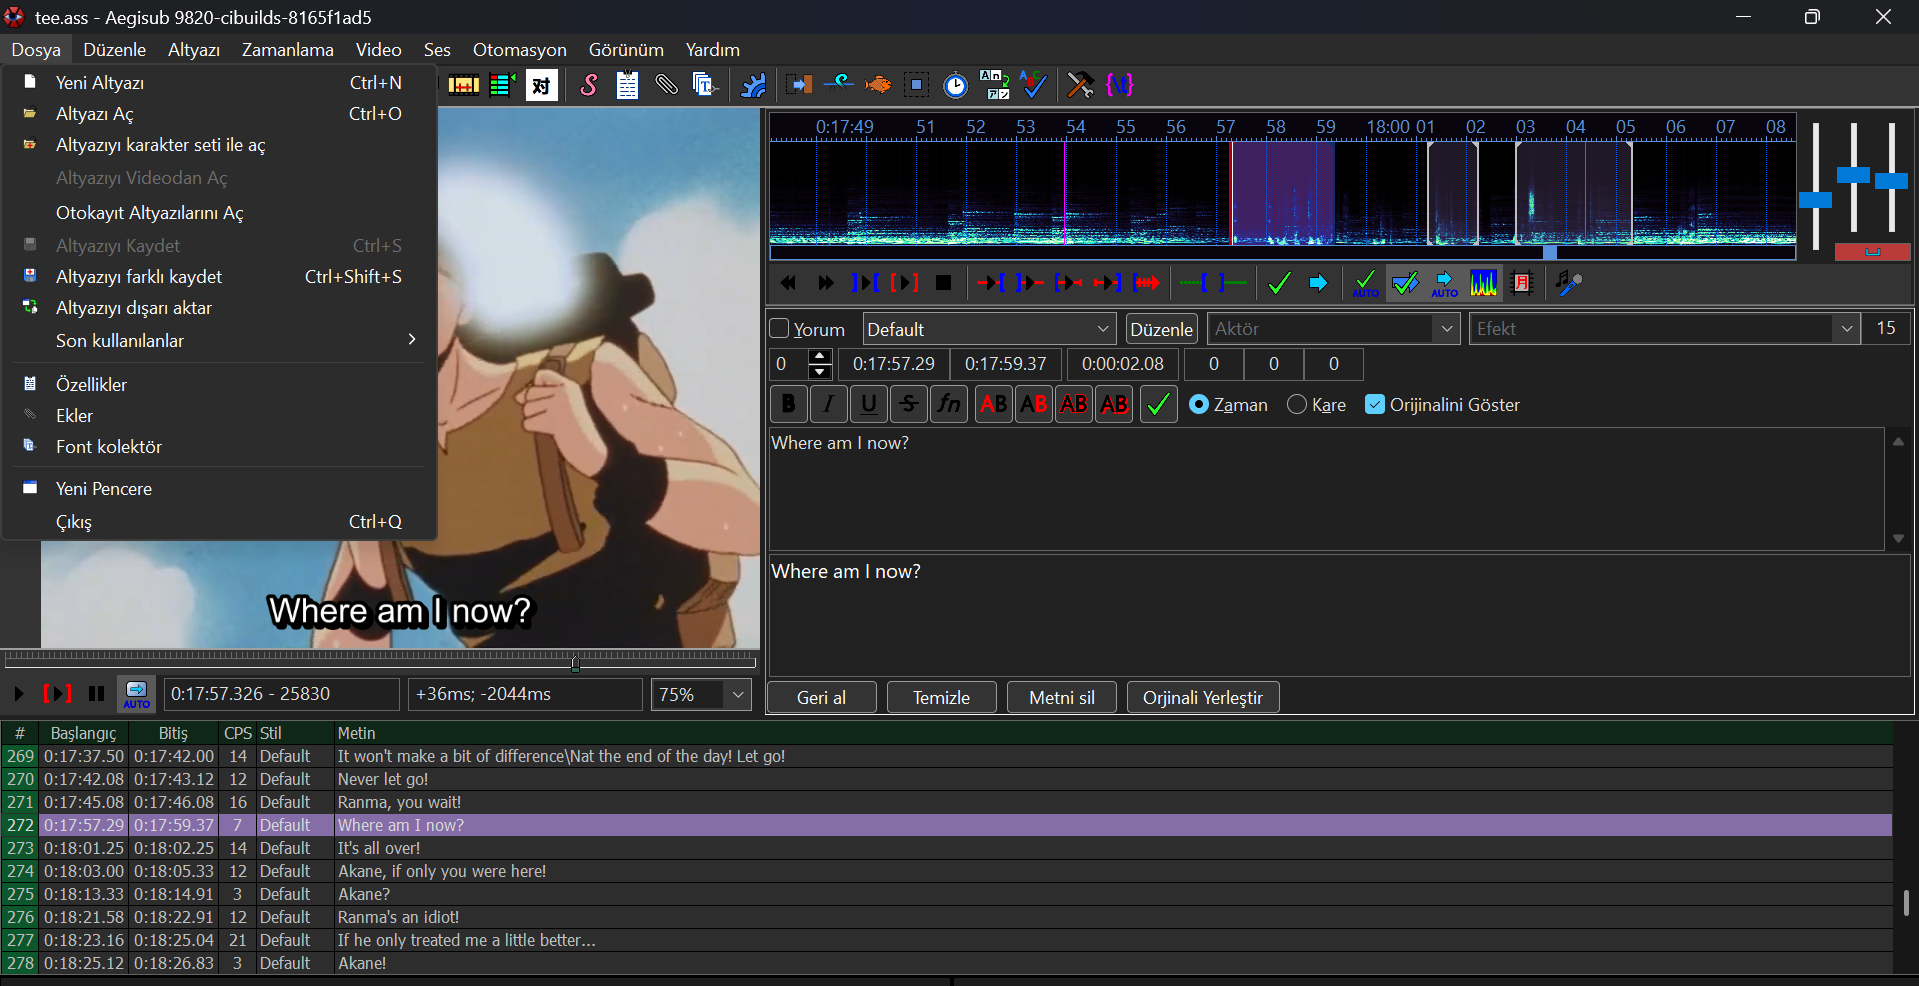
Task: Stop audio playback square icon
Action: tap(943, 283)
